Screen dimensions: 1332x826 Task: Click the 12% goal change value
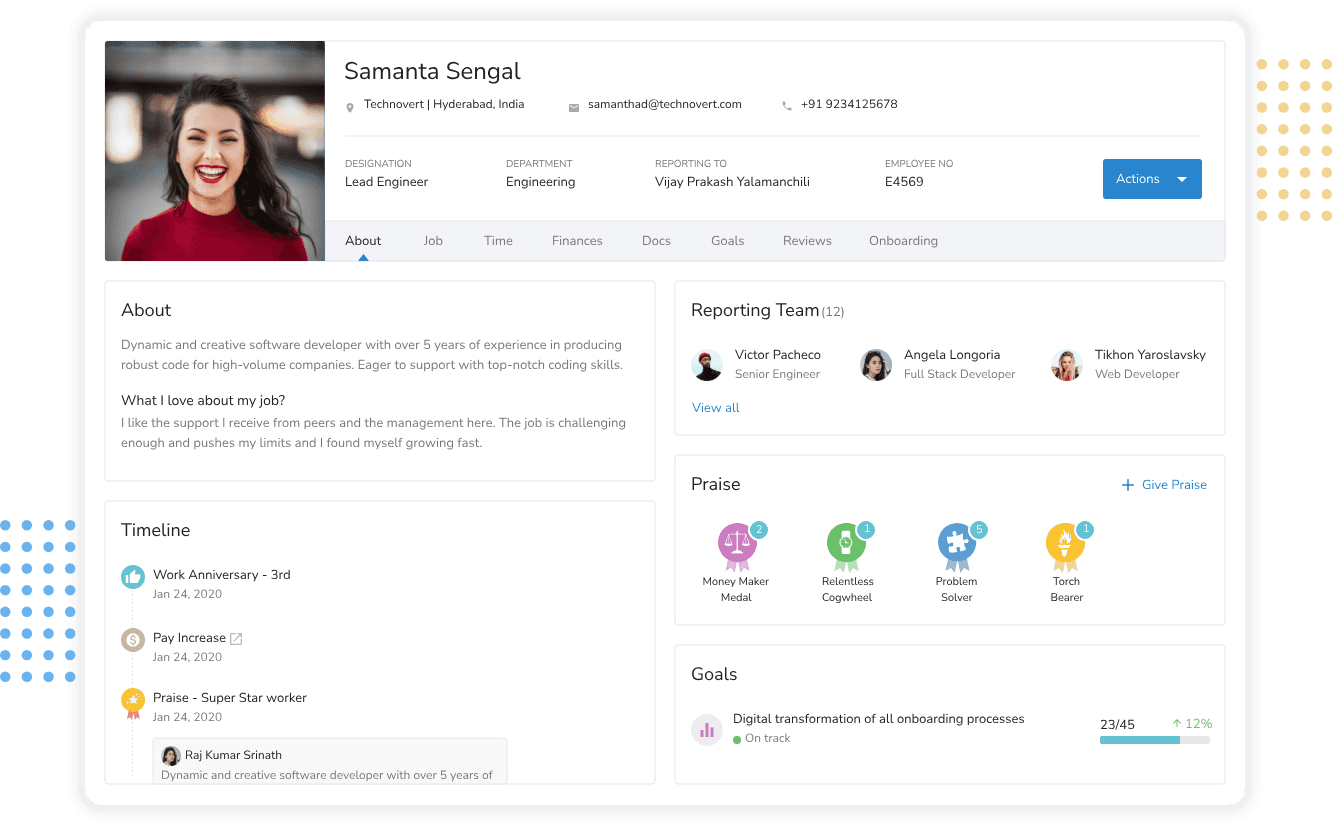coord(1199,724)
